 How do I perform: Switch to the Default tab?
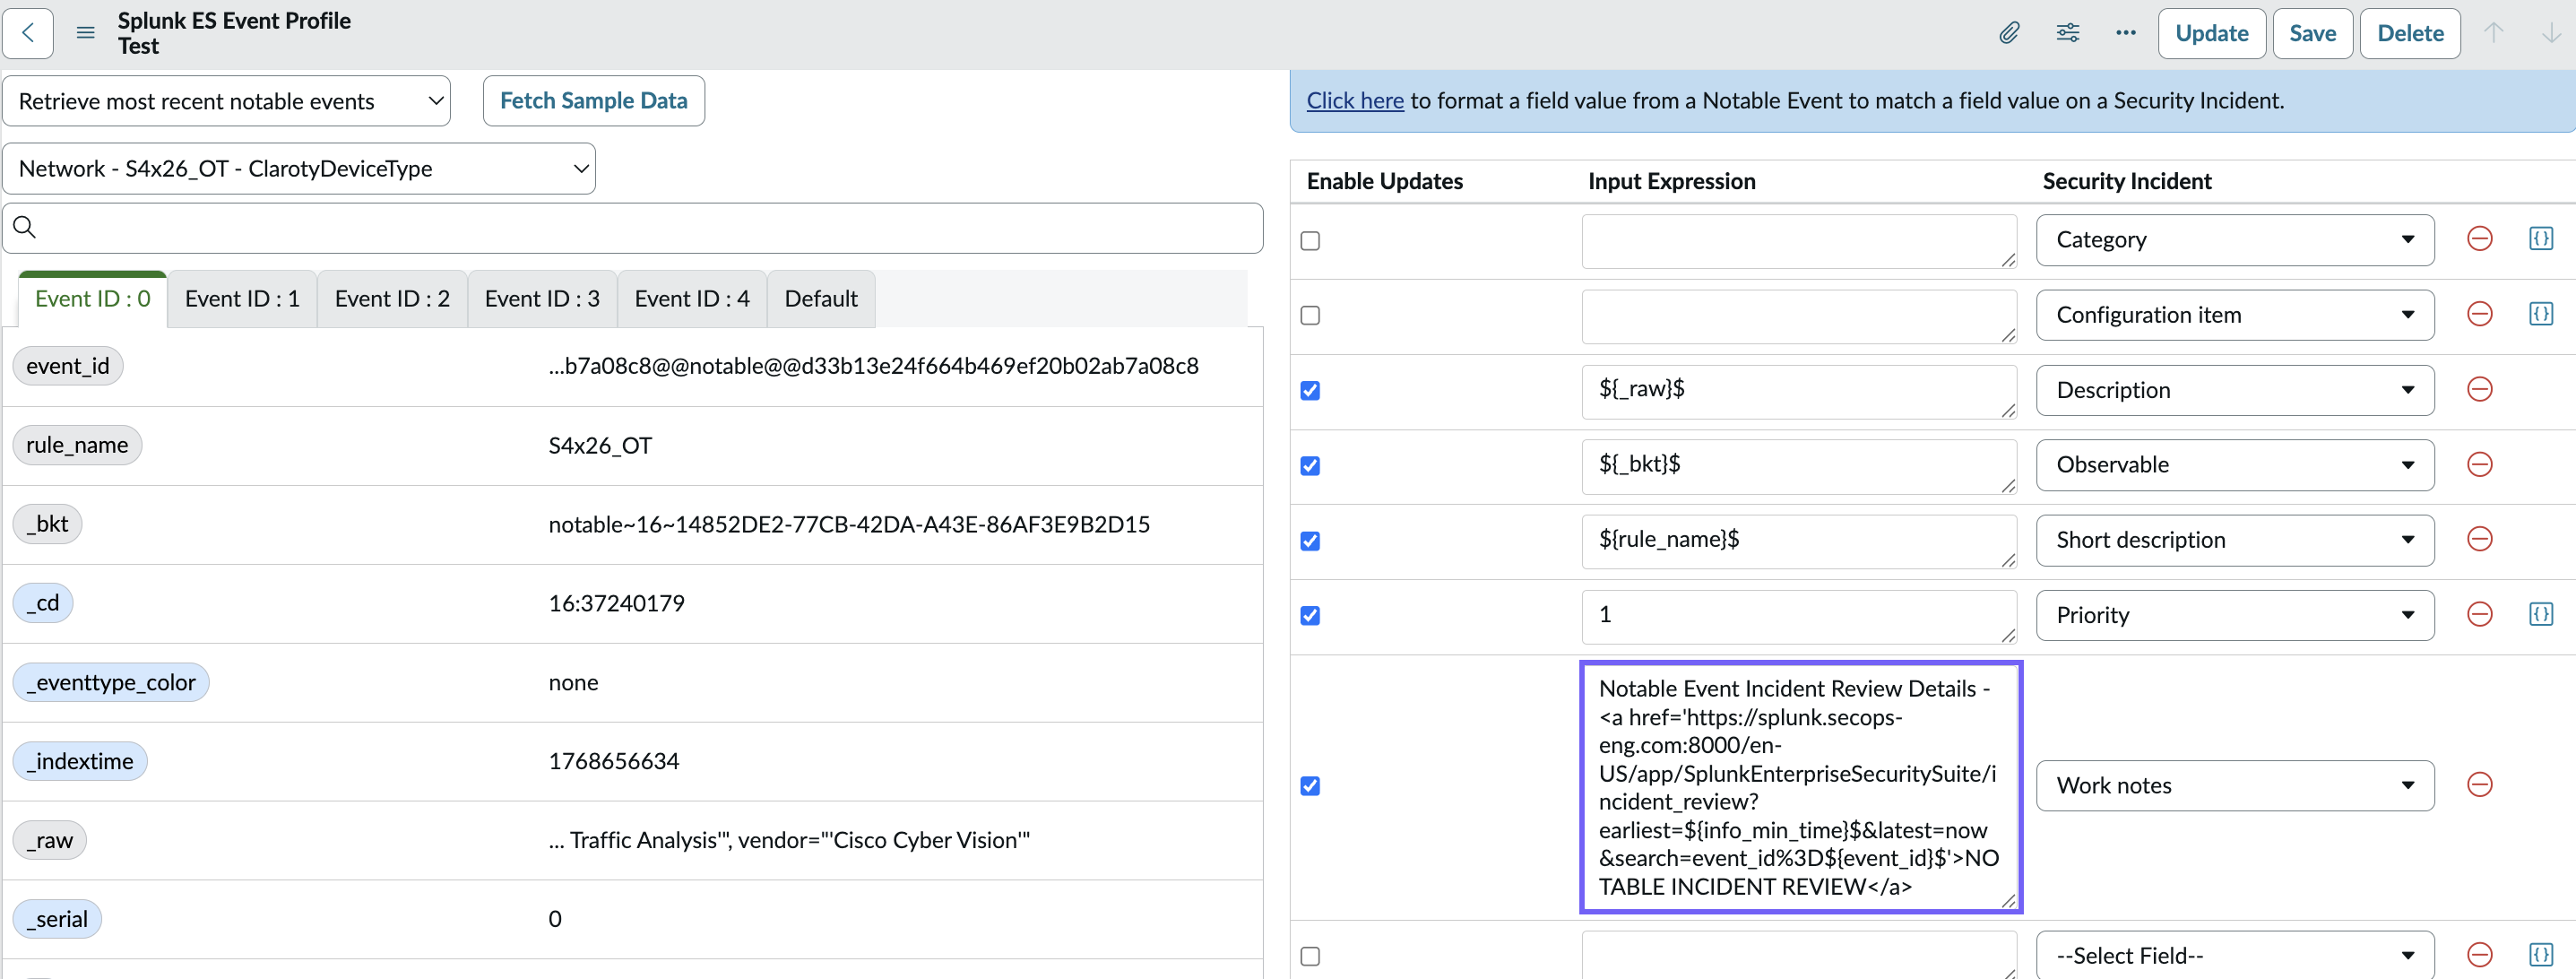point(821,299)
